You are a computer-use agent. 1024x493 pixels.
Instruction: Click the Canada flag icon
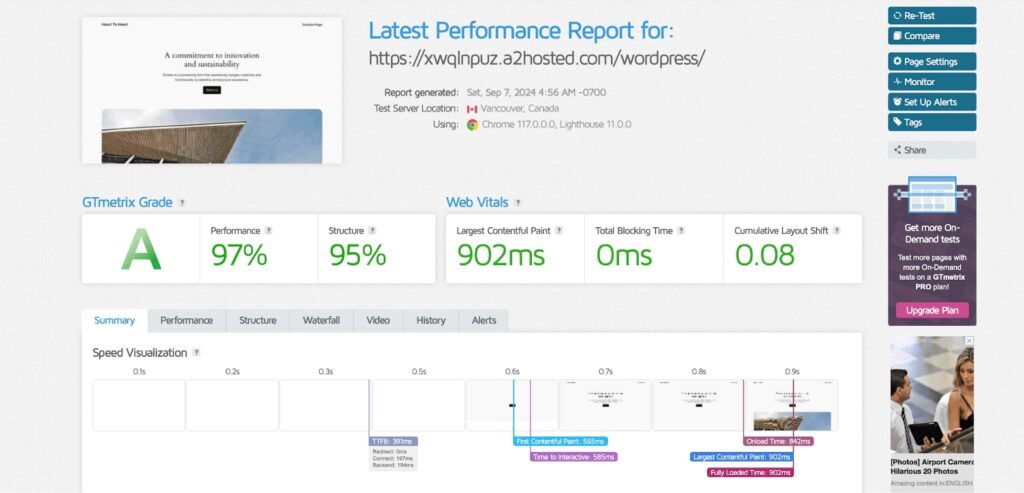tap(472, 109)
